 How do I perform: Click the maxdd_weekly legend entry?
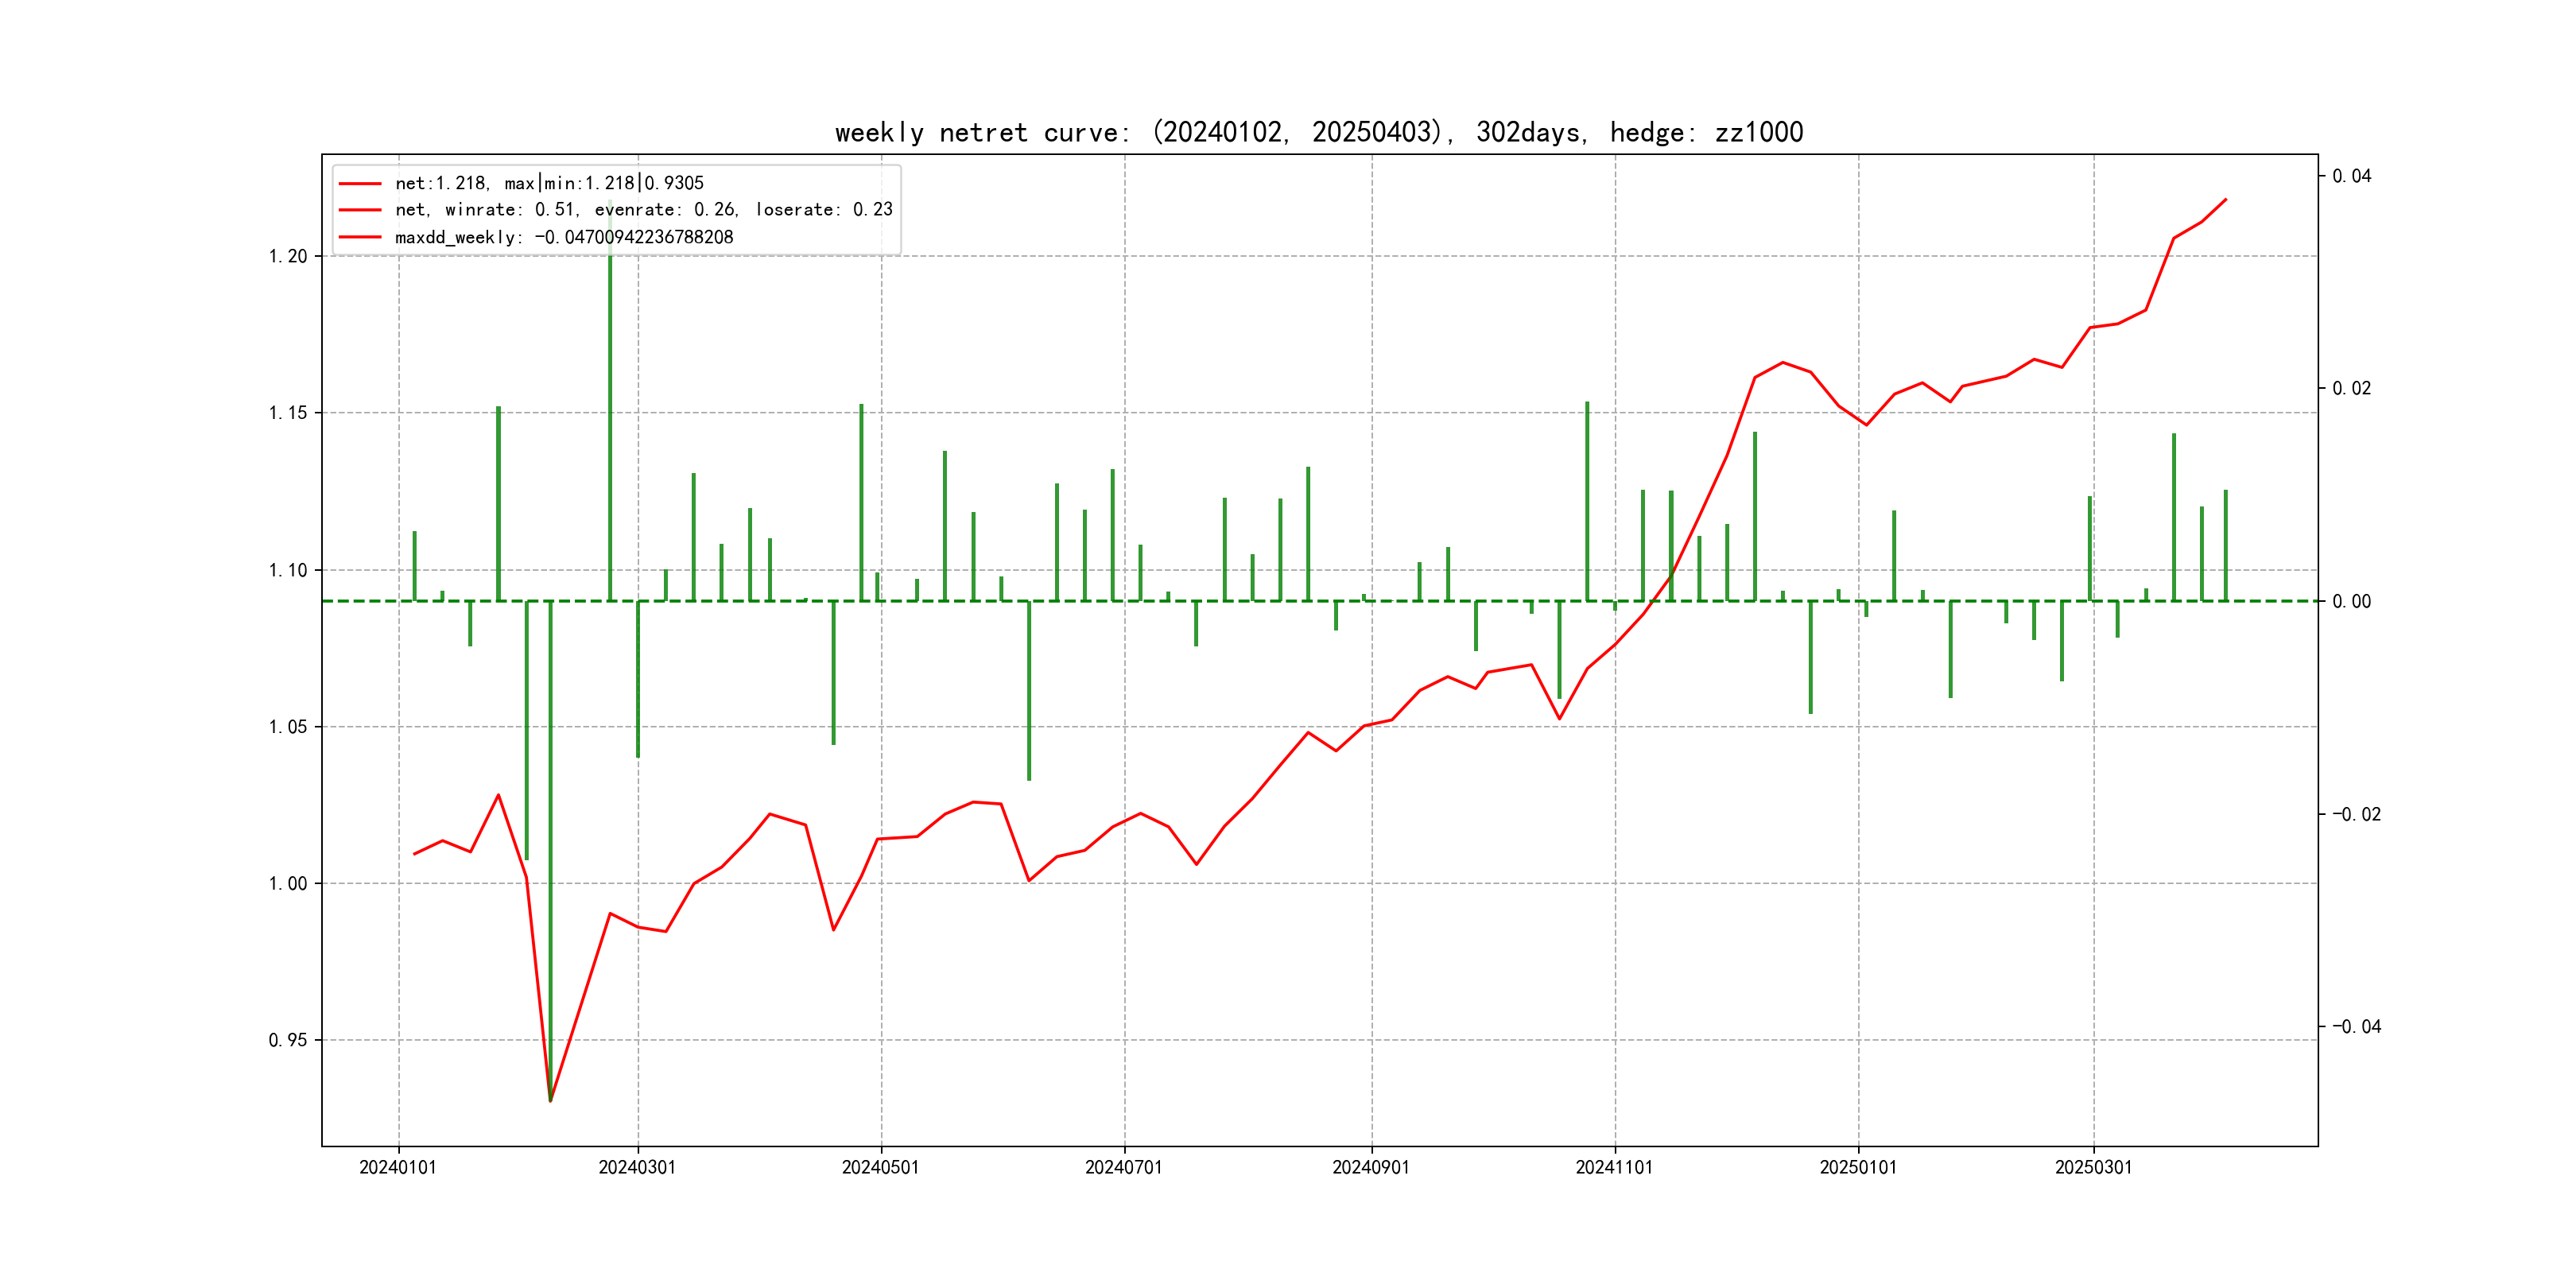(563, 237)
